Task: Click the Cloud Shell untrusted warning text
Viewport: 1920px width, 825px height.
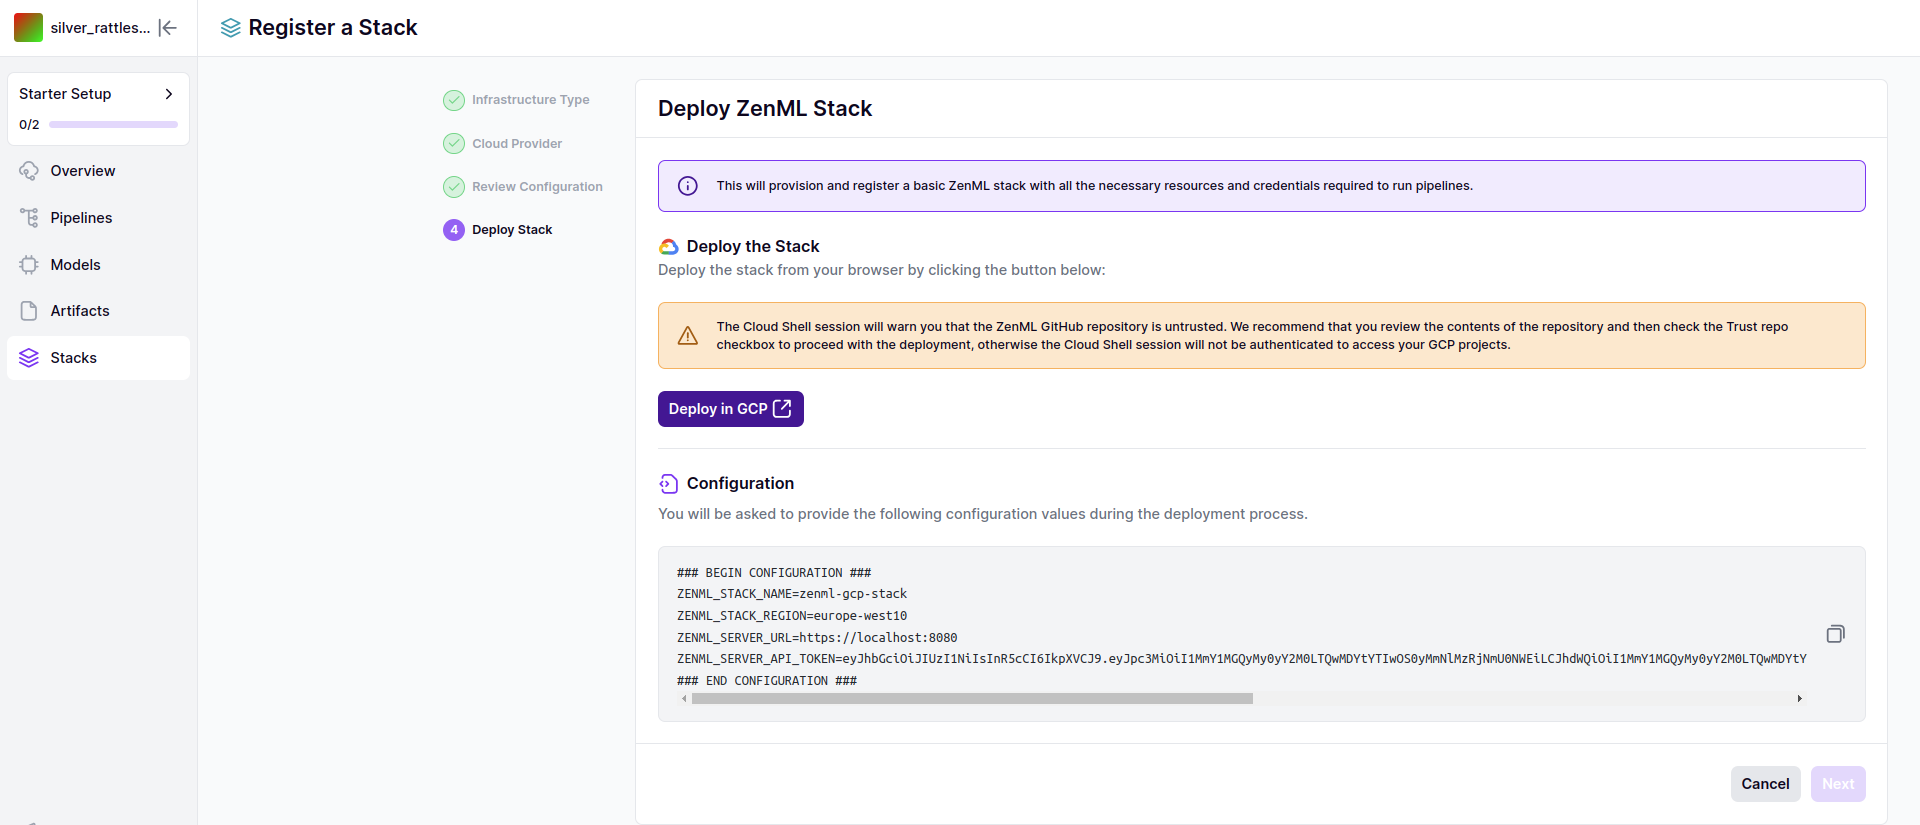Action: coord(1252,336)
